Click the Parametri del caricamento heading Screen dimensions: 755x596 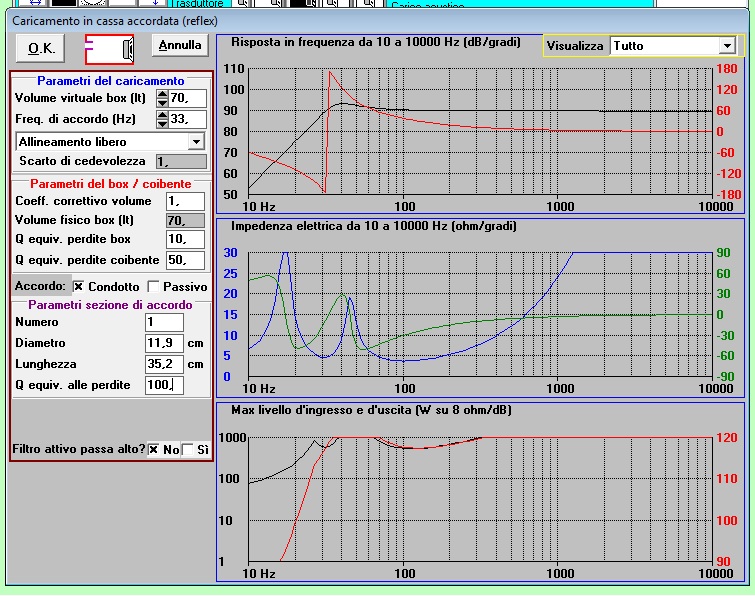[110, 81]
